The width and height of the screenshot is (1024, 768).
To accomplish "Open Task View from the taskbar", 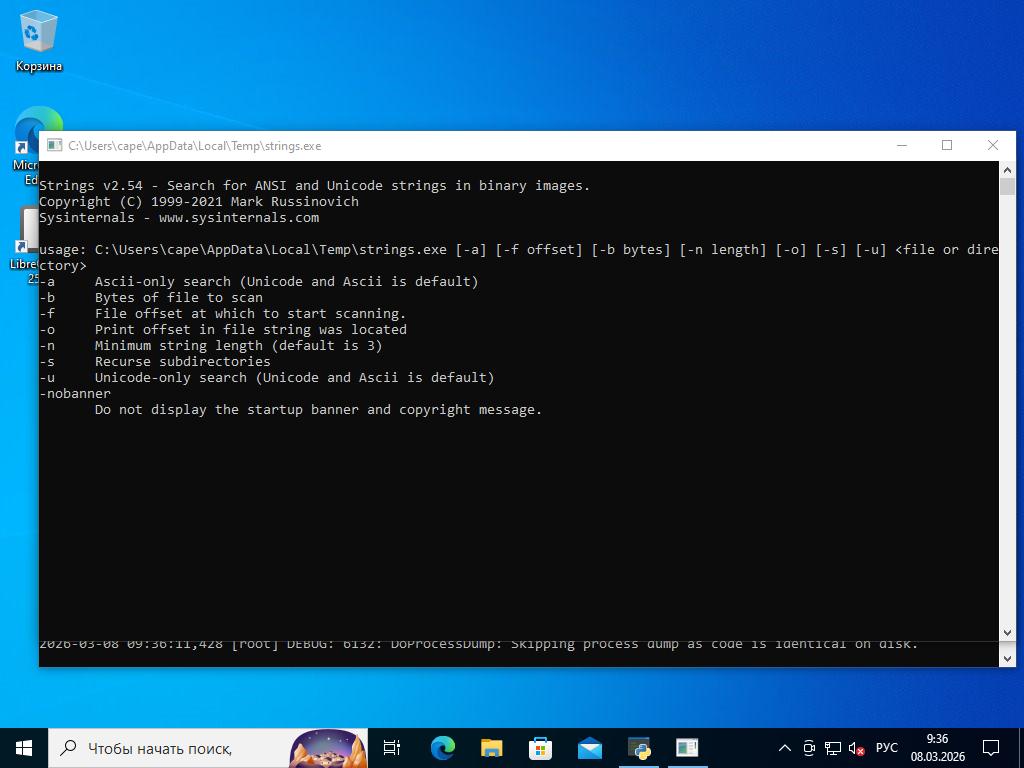I will click(x=392, y=747).
